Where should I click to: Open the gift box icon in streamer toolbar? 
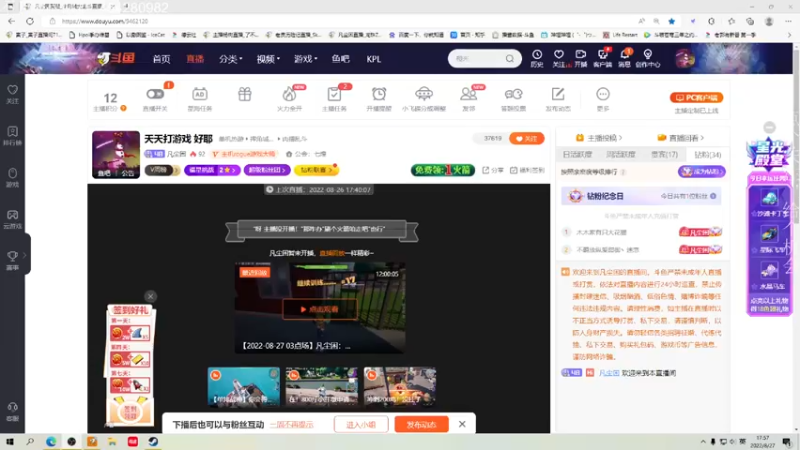[x=244, y=94]
